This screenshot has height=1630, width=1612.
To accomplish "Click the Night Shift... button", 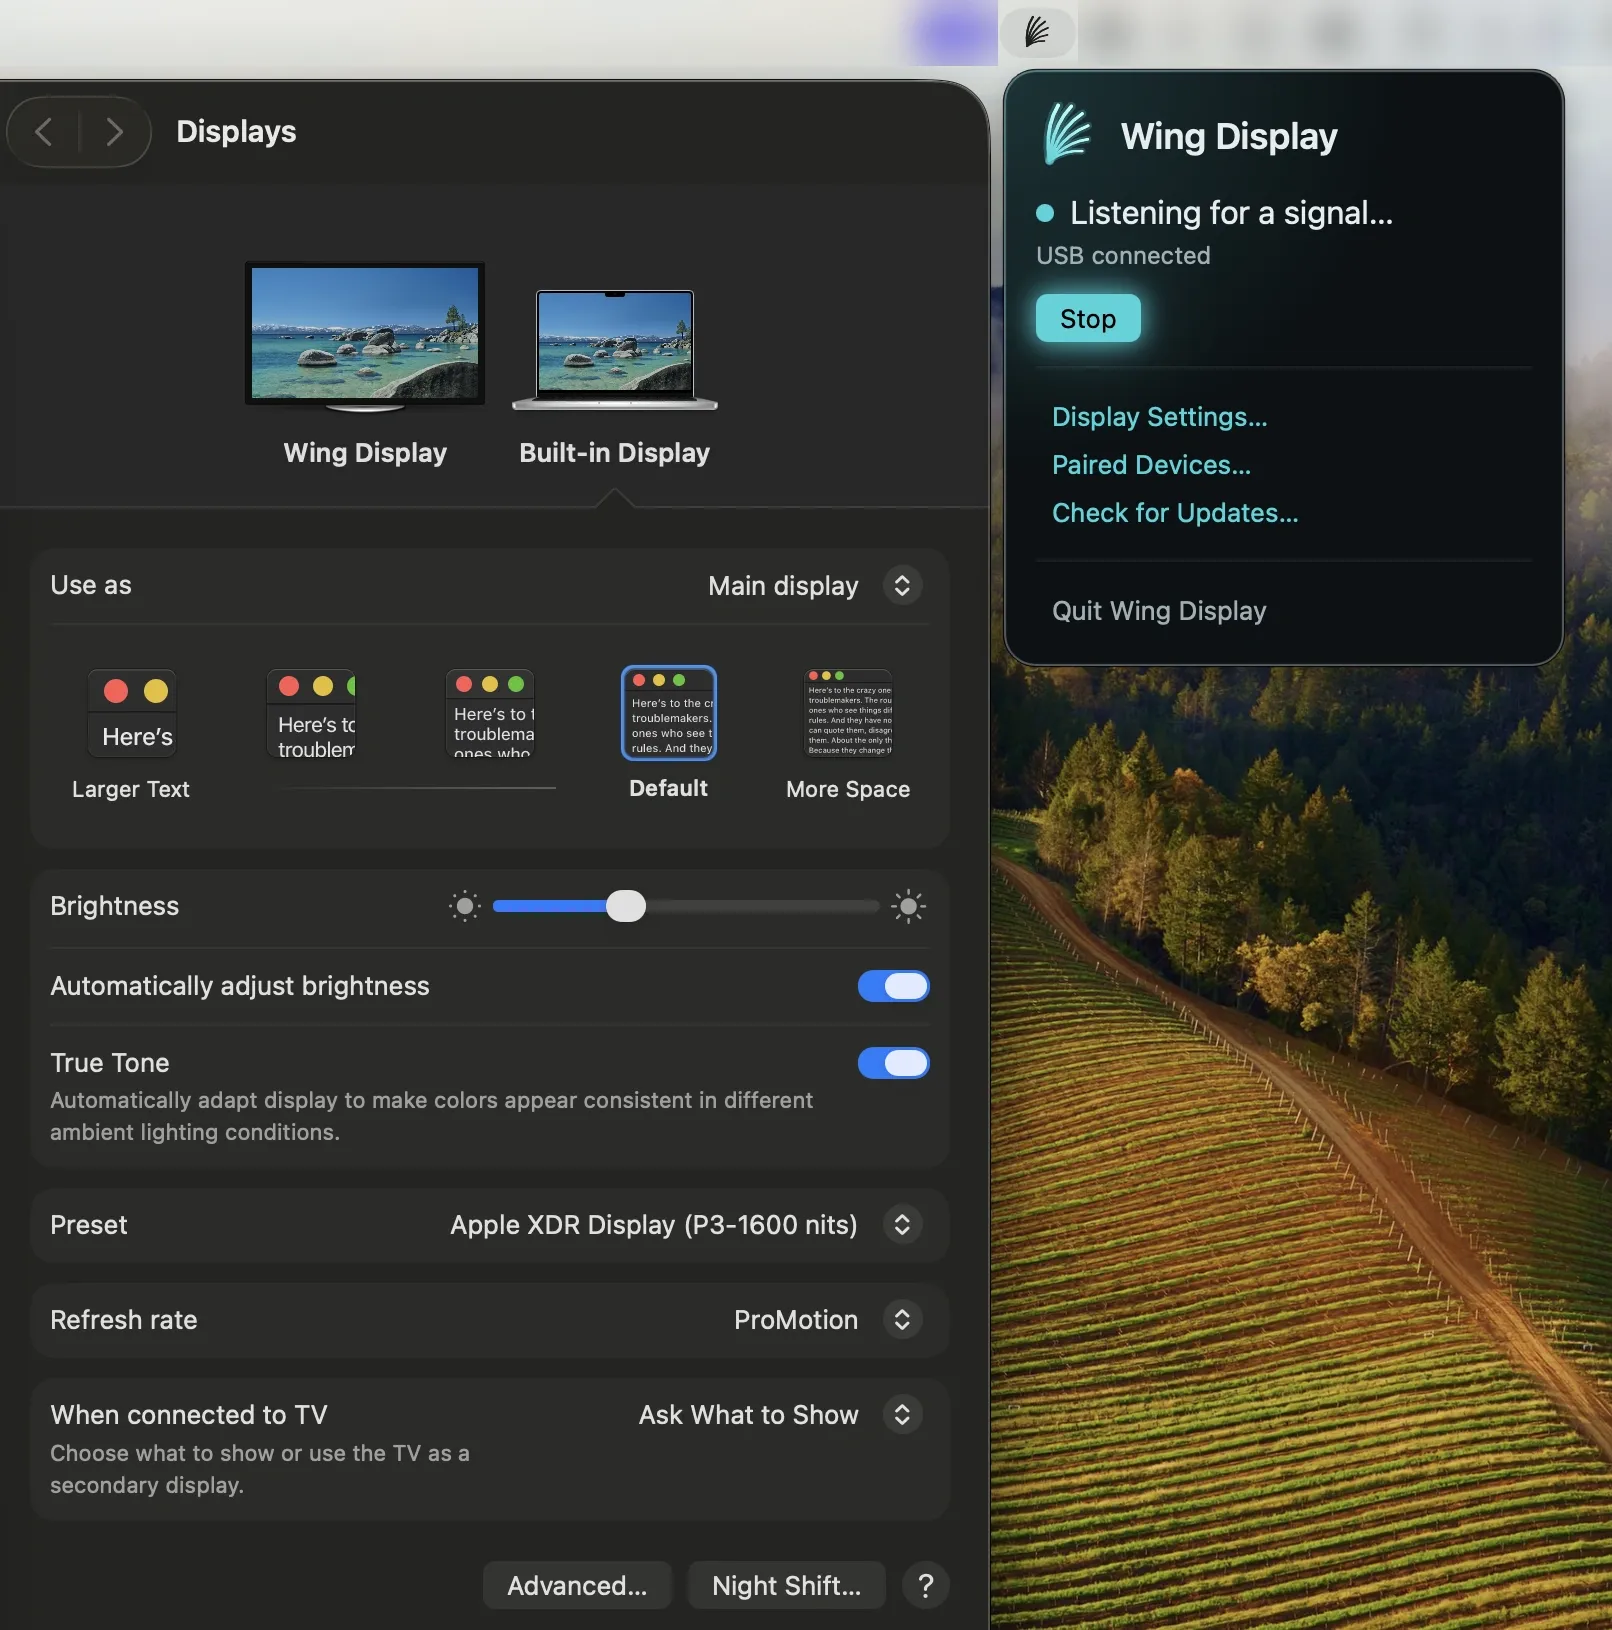I will point(786,1586).
